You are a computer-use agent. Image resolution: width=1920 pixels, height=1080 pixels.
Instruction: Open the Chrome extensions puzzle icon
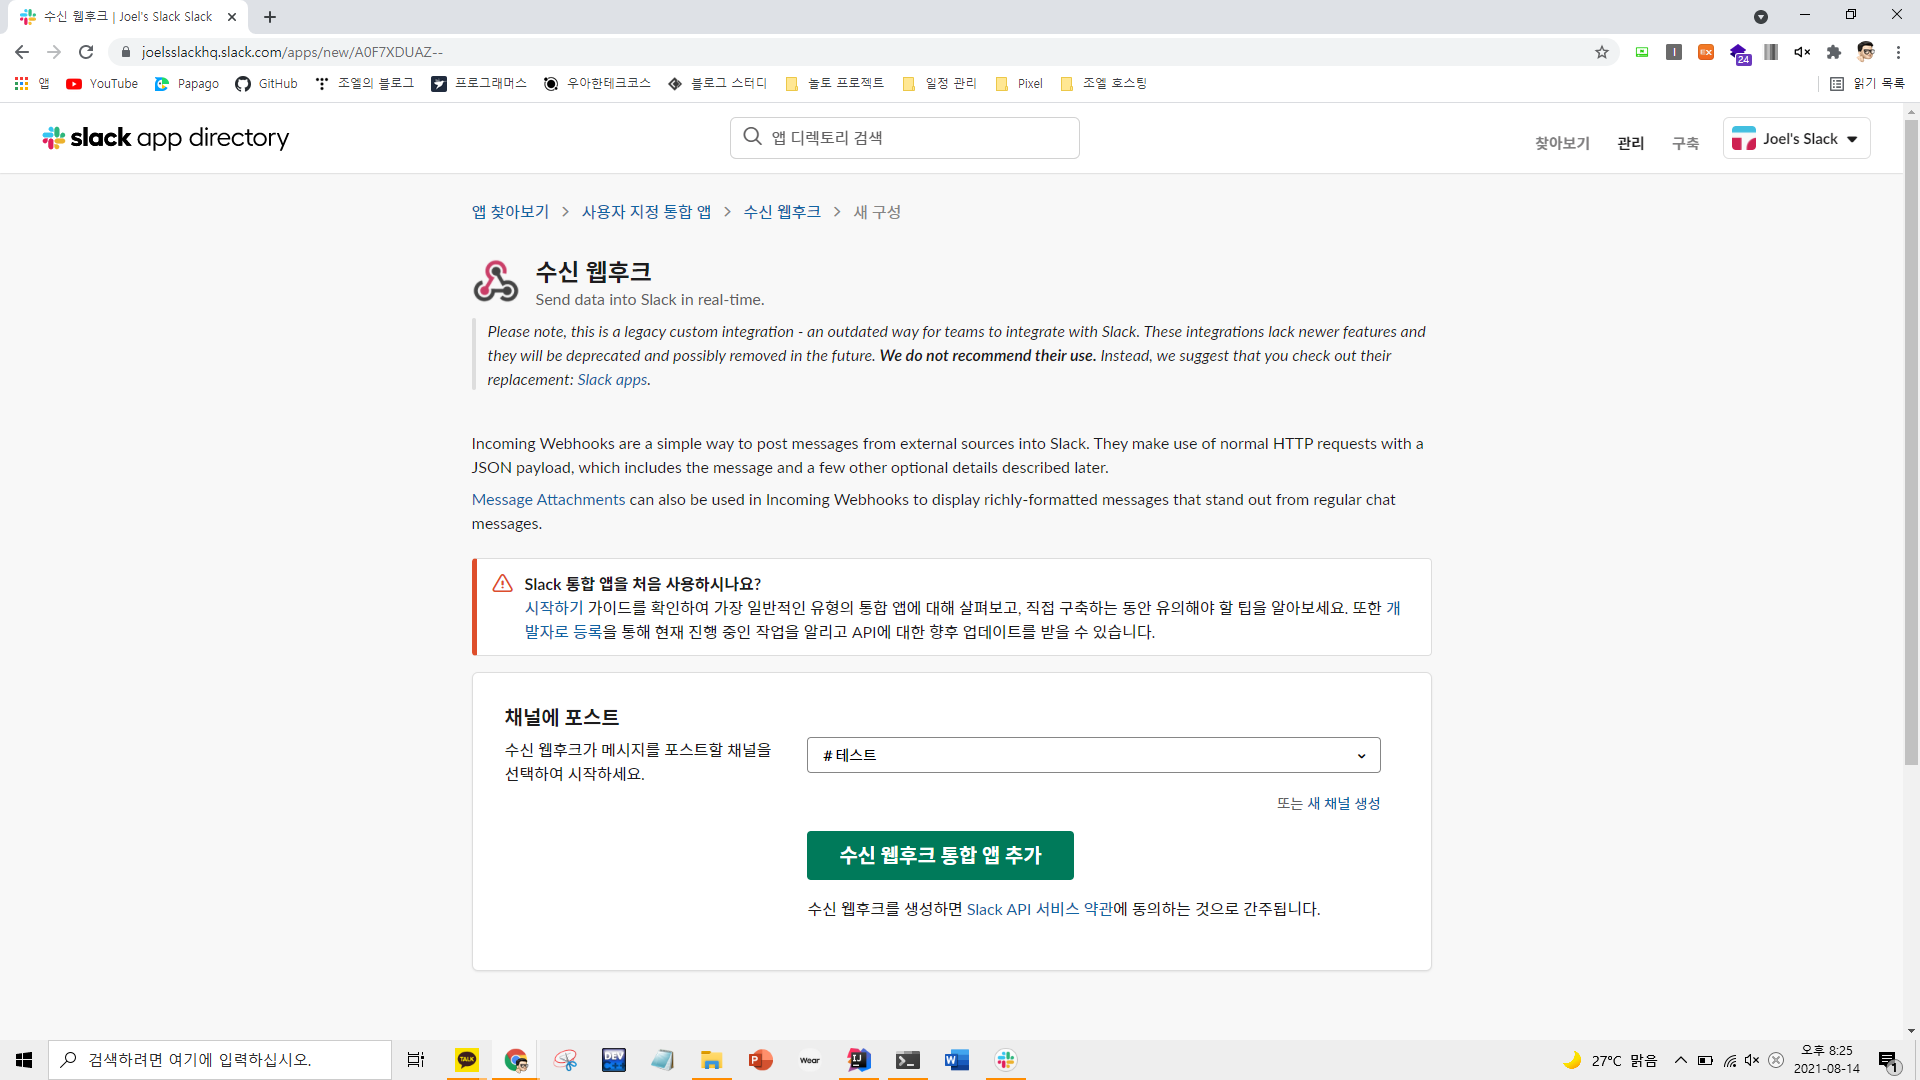1833,52
